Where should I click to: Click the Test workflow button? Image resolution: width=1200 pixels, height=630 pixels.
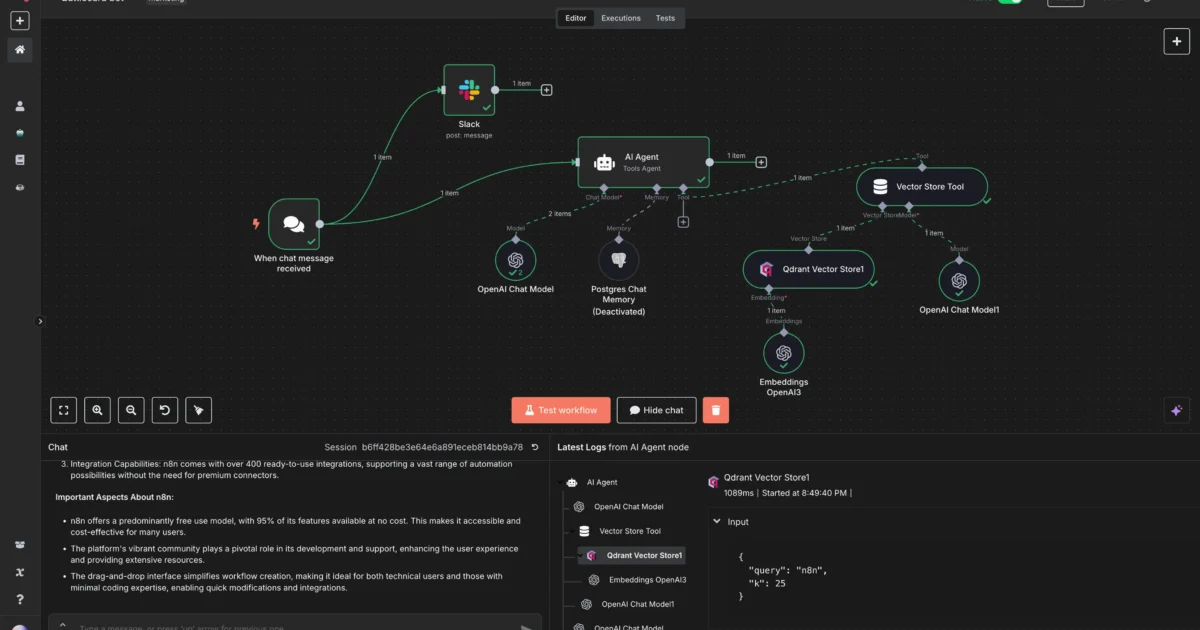click(x=560, y=410)
